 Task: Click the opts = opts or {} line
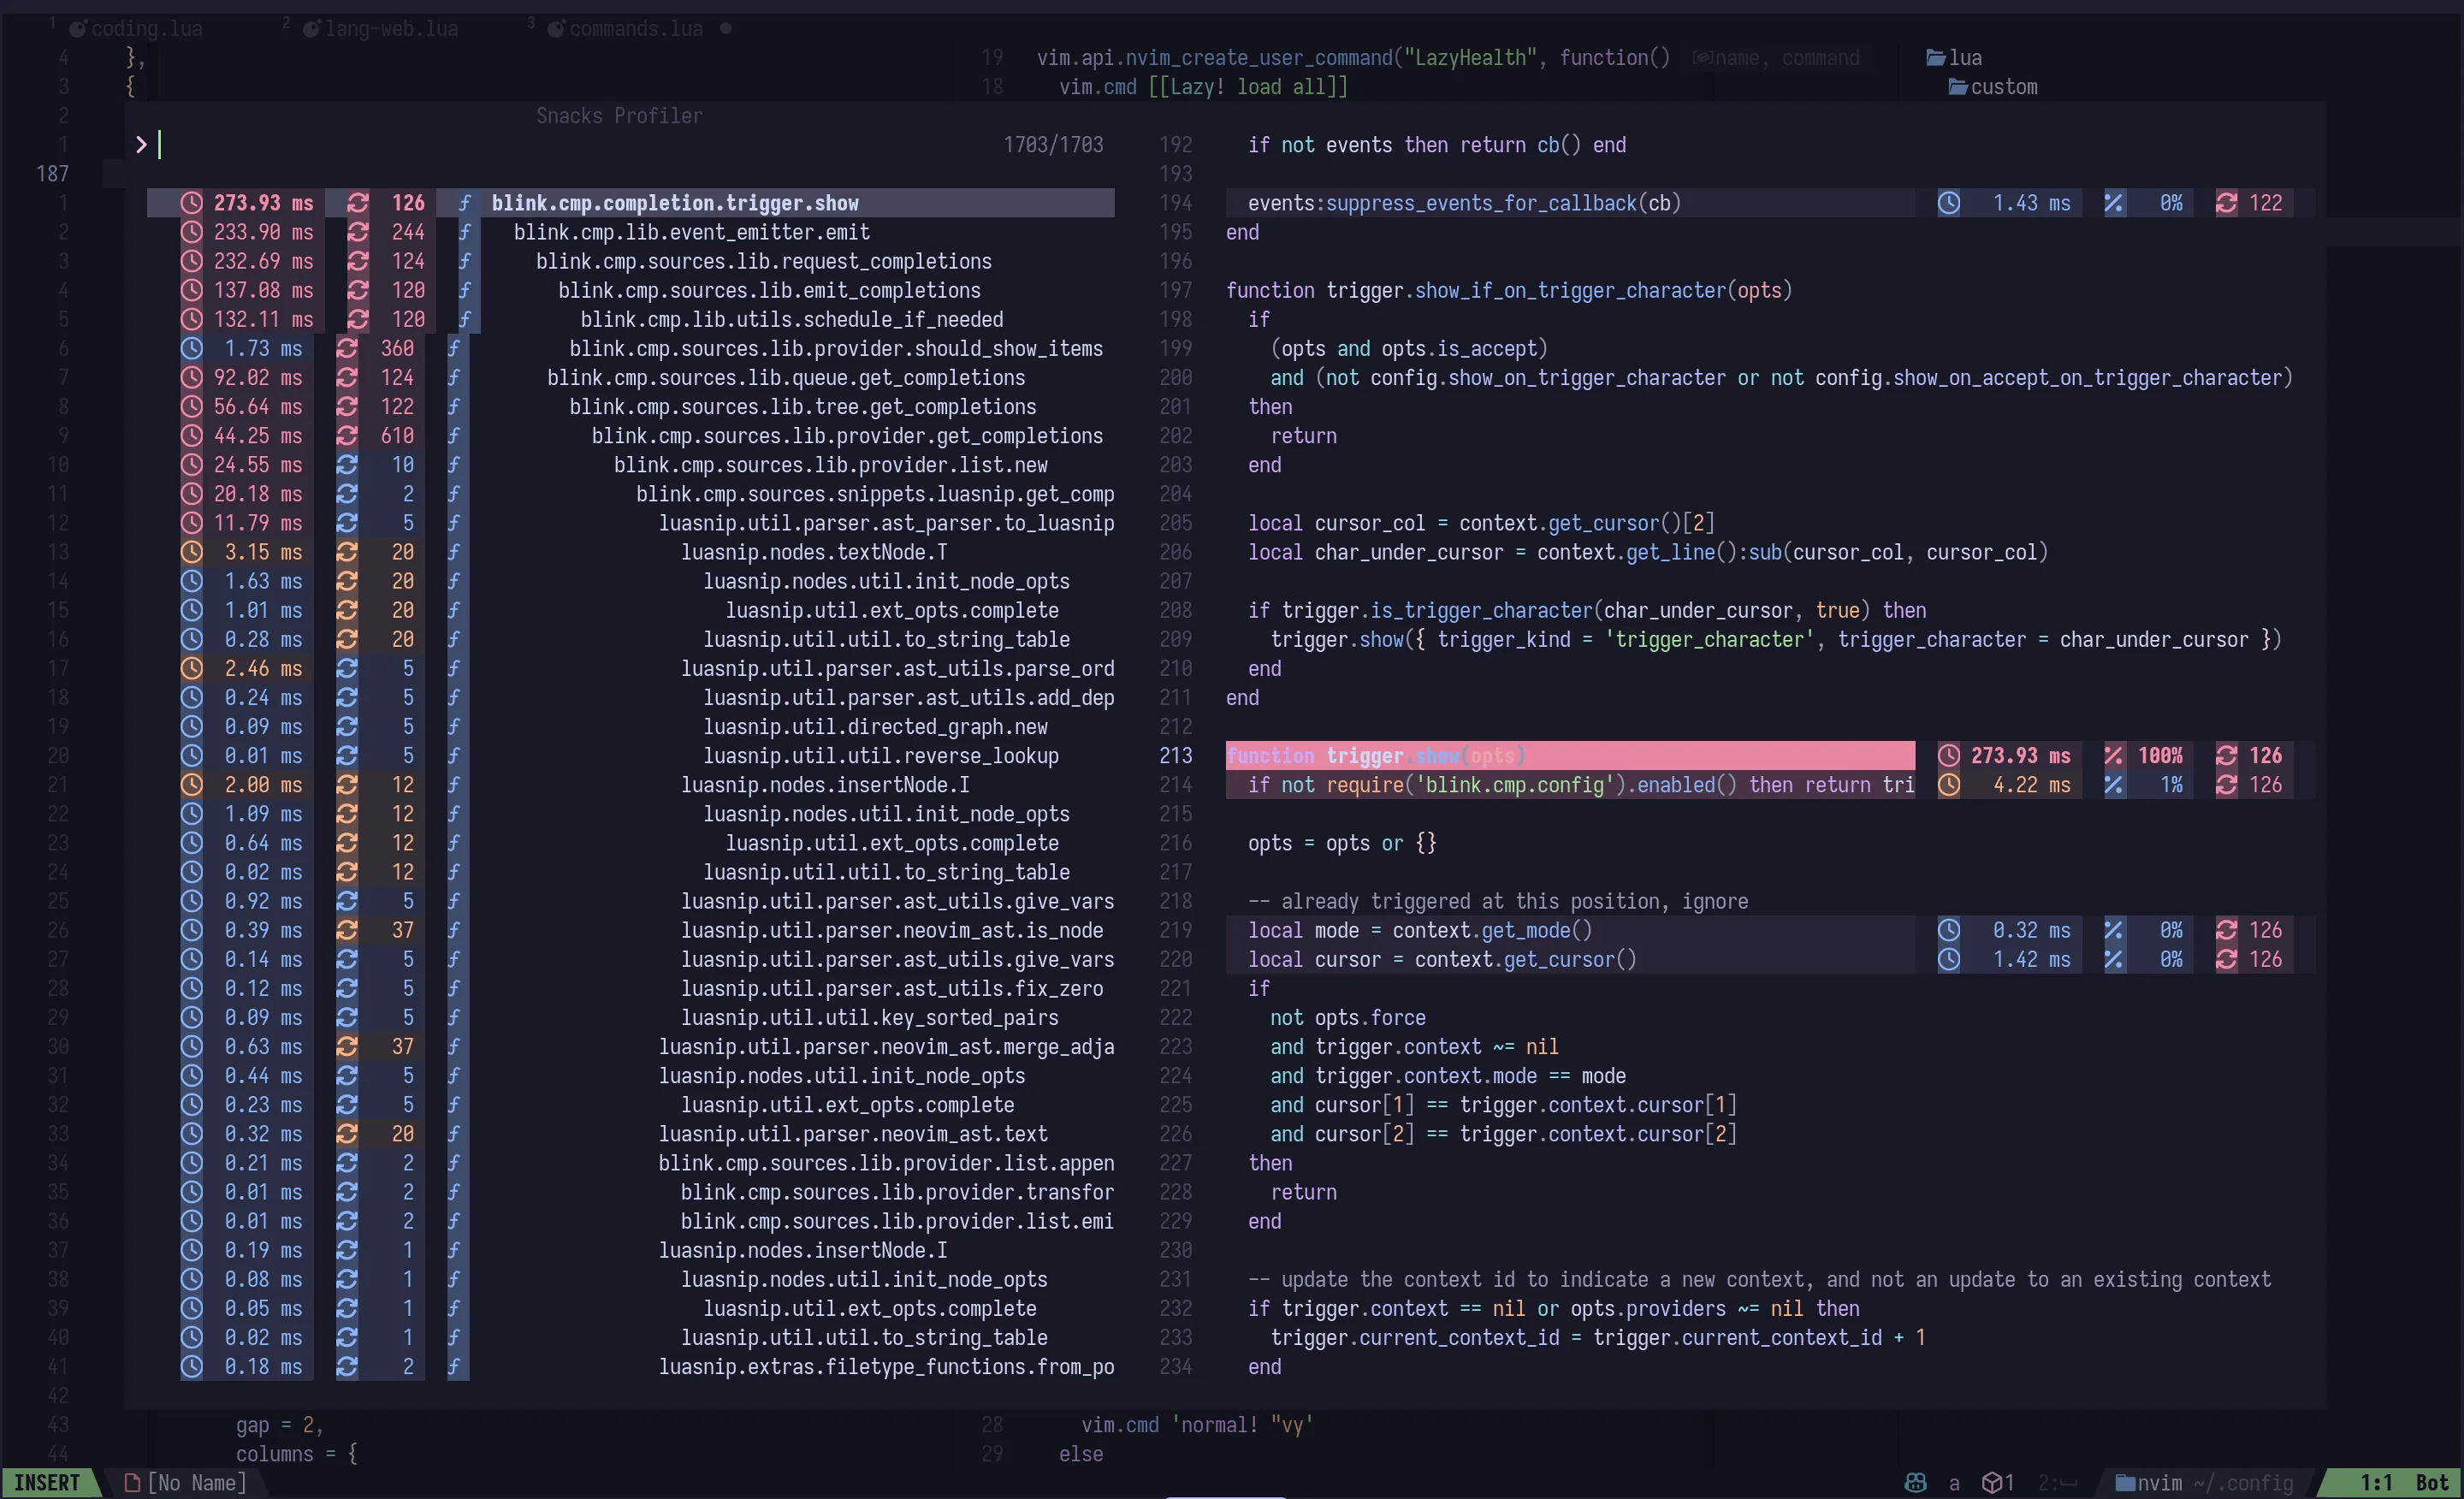1342,843
